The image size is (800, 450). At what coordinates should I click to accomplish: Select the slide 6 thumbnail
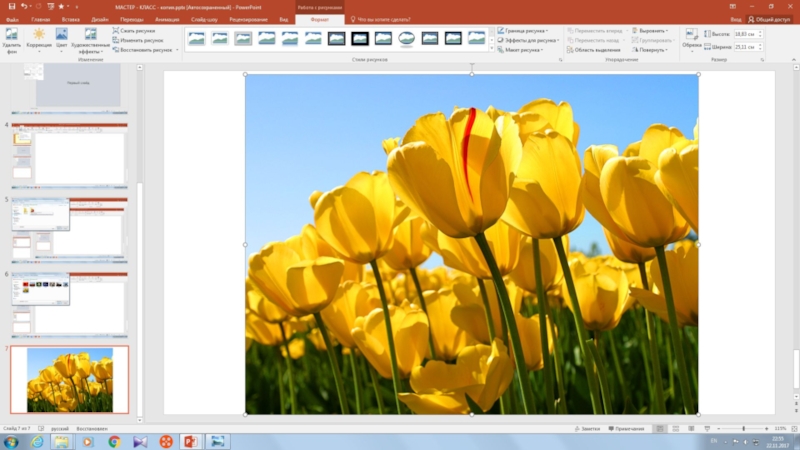point(70,304)
